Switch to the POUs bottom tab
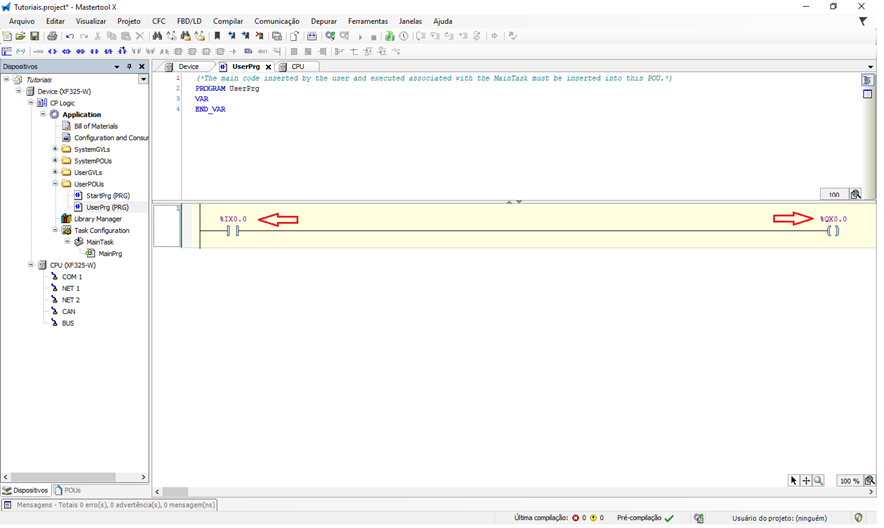 coord(69,491)
